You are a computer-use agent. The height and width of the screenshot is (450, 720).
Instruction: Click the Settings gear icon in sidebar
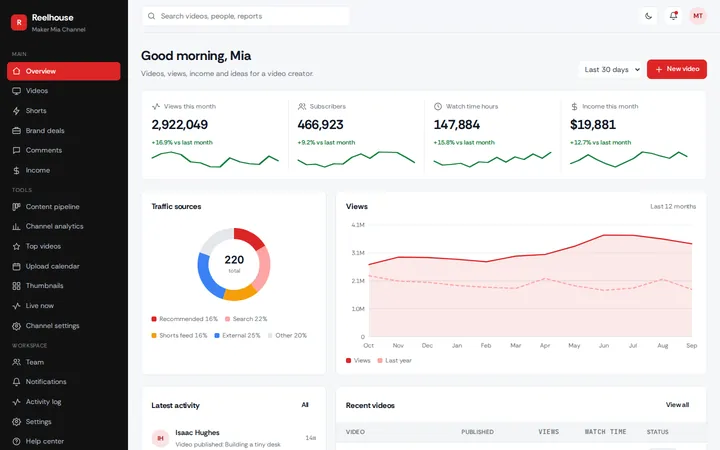[17, 422]
